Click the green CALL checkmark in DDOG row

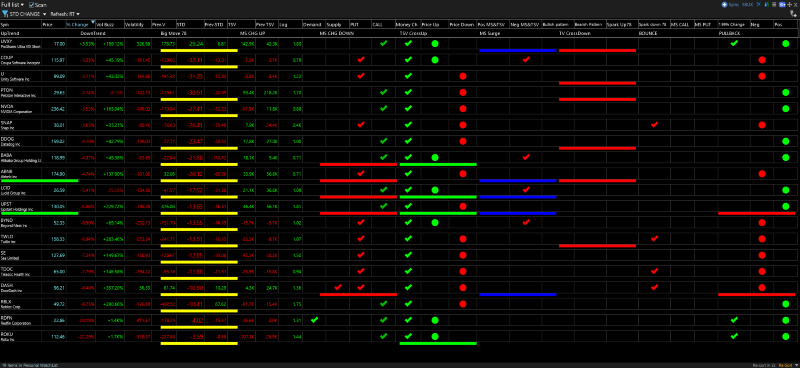(384, 141)
